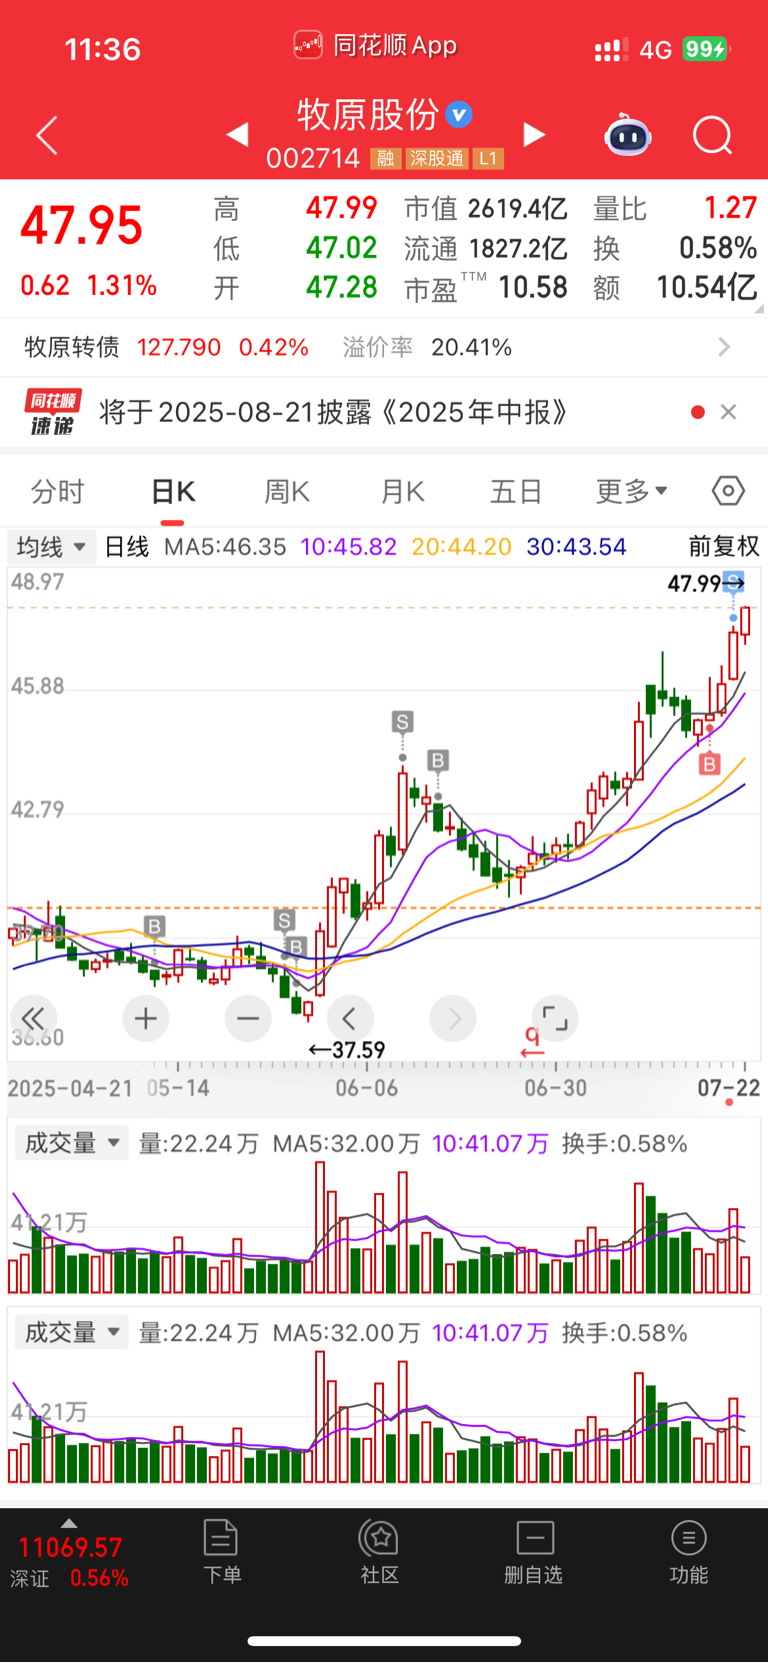Open stock search magnifier
The image size is (768, 1663).
point(712,135)
